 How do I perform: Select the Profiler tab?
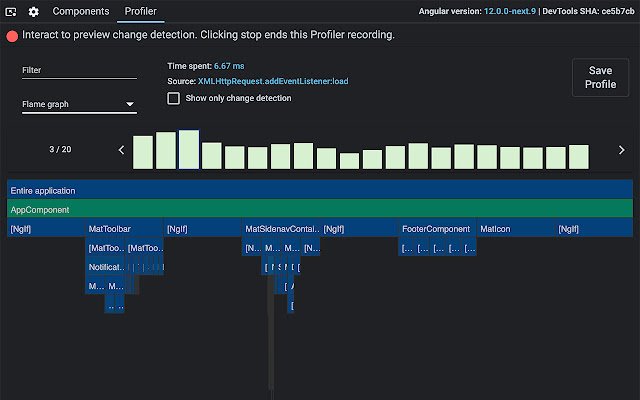pos(141,12)
